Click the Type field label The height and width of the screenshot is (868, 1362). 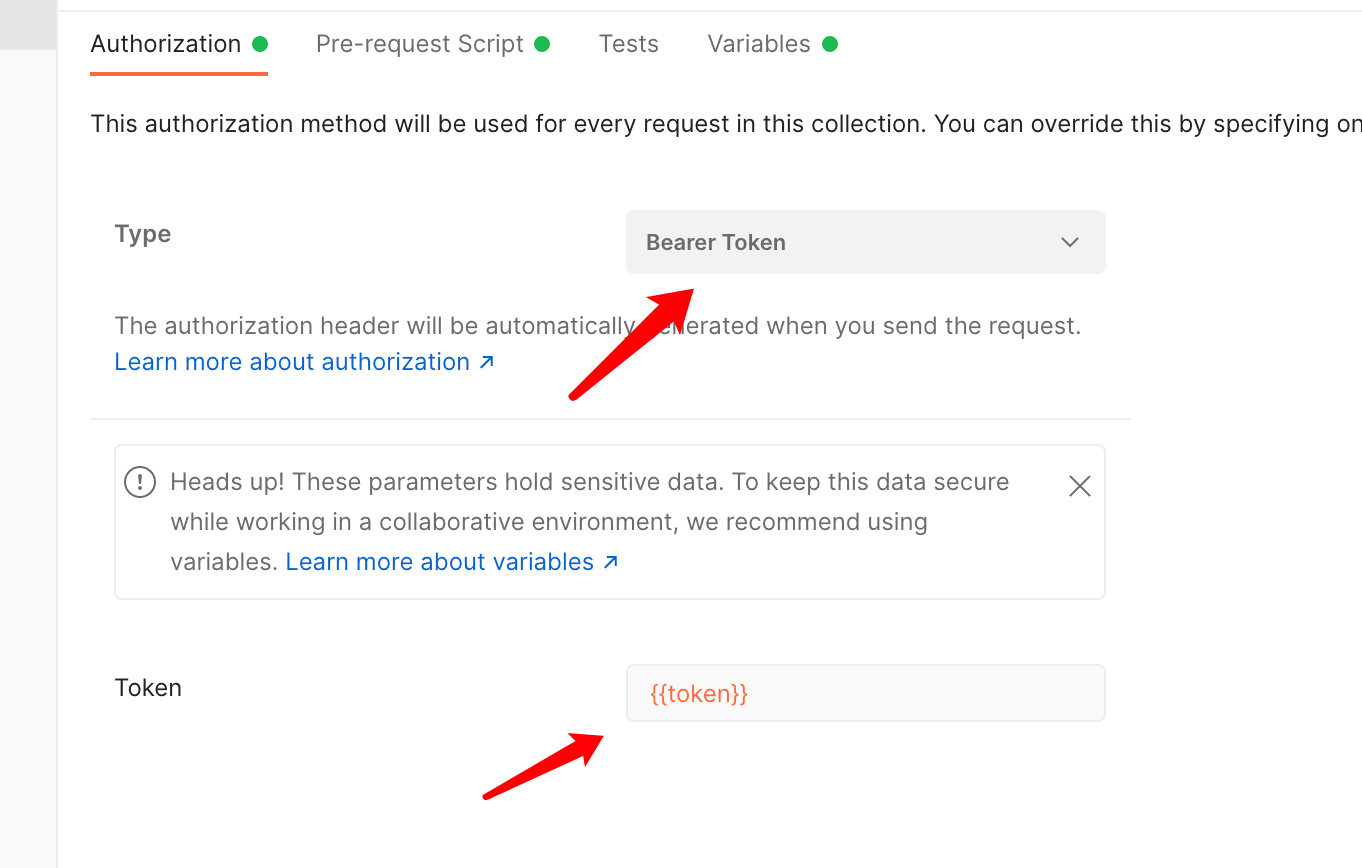pos(143,234)
